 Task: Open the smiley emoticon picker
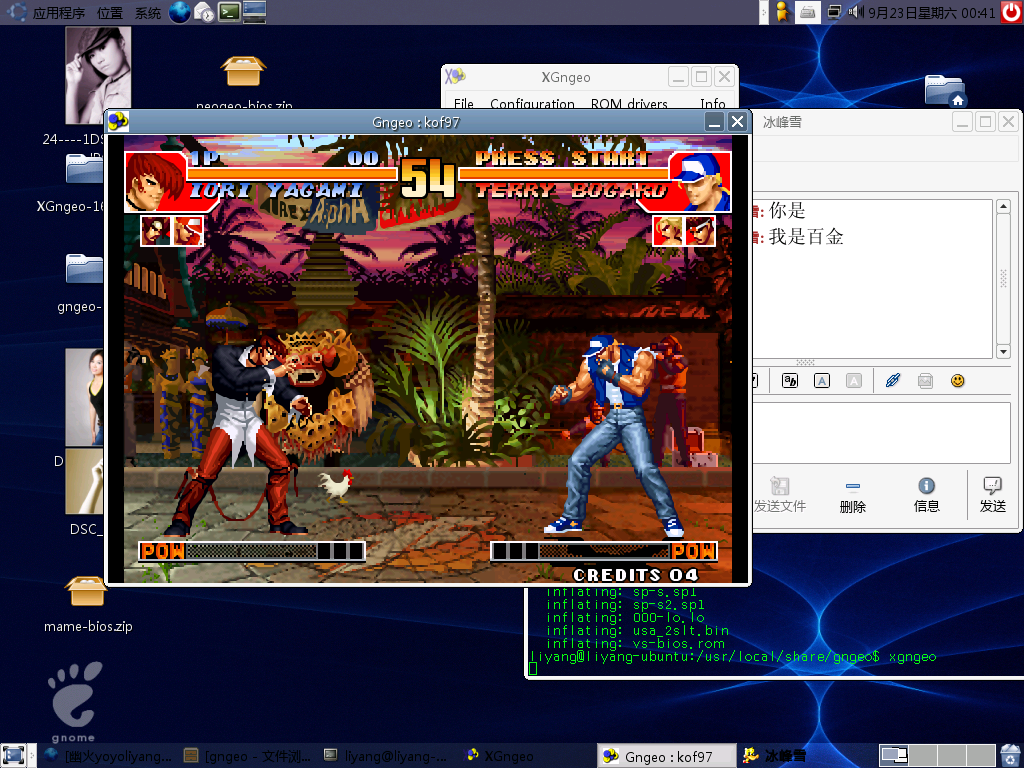[957, 380]
